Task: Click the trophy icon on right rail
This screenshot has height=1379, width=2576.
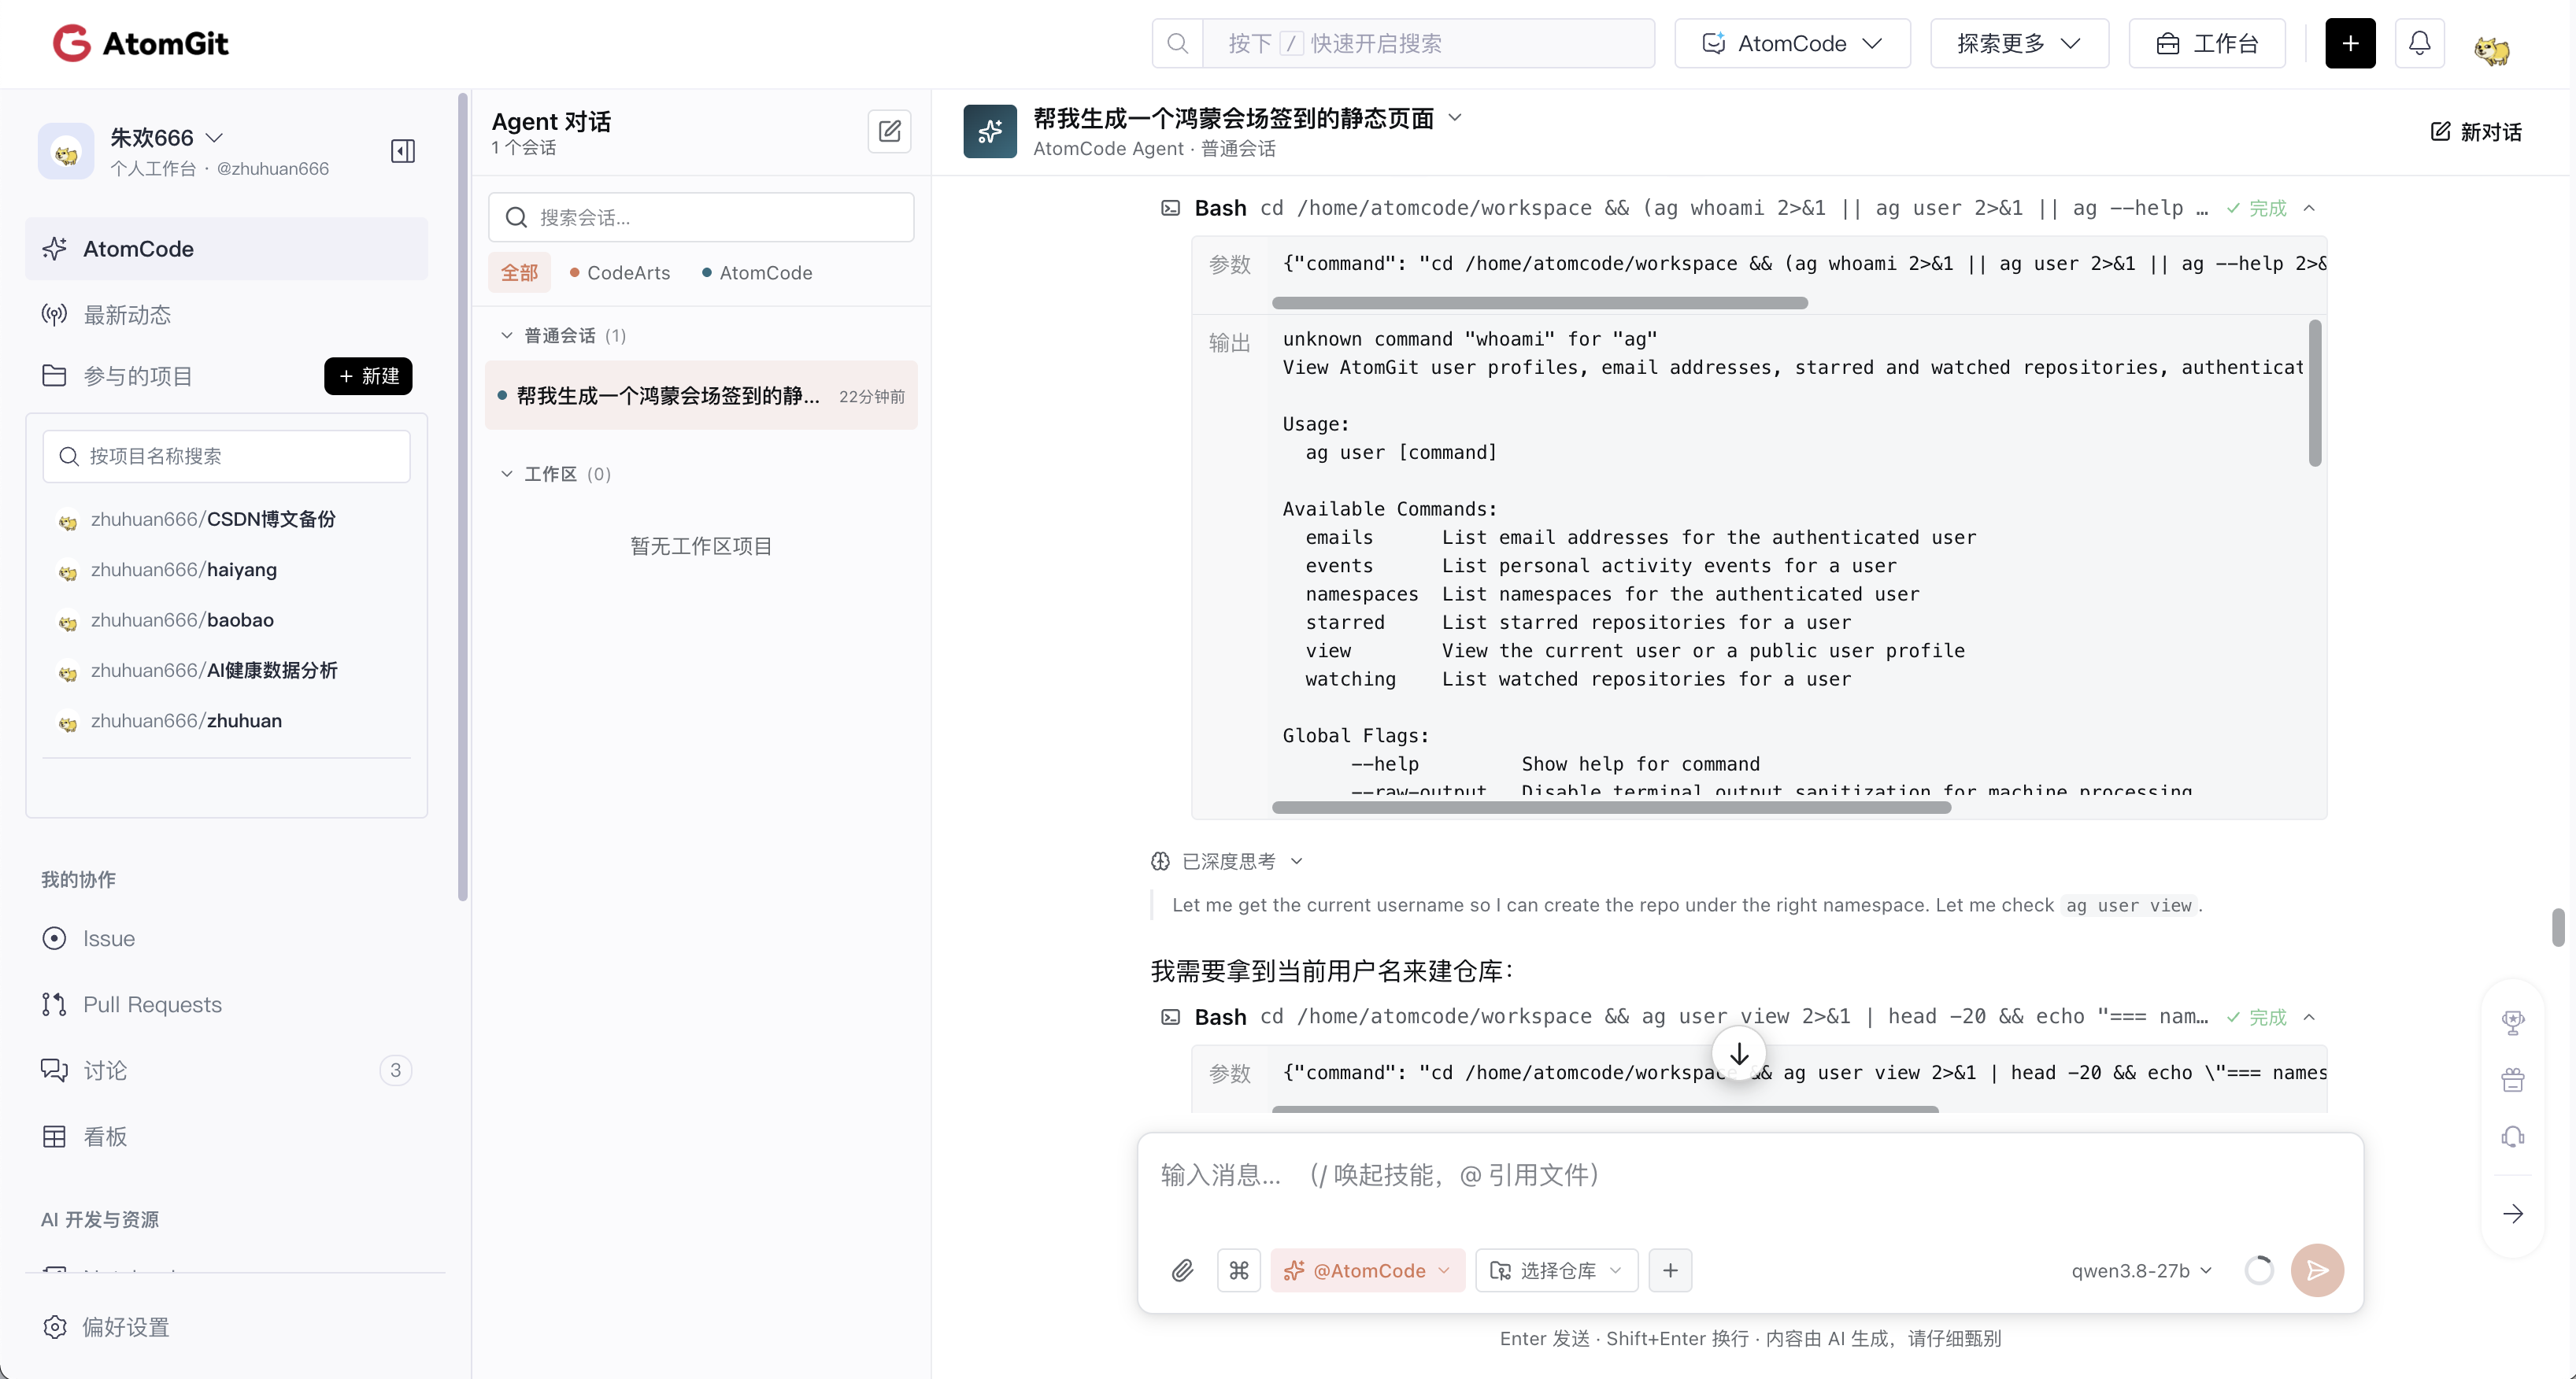Action: pyautogui.click(x=2513, y=1023)
